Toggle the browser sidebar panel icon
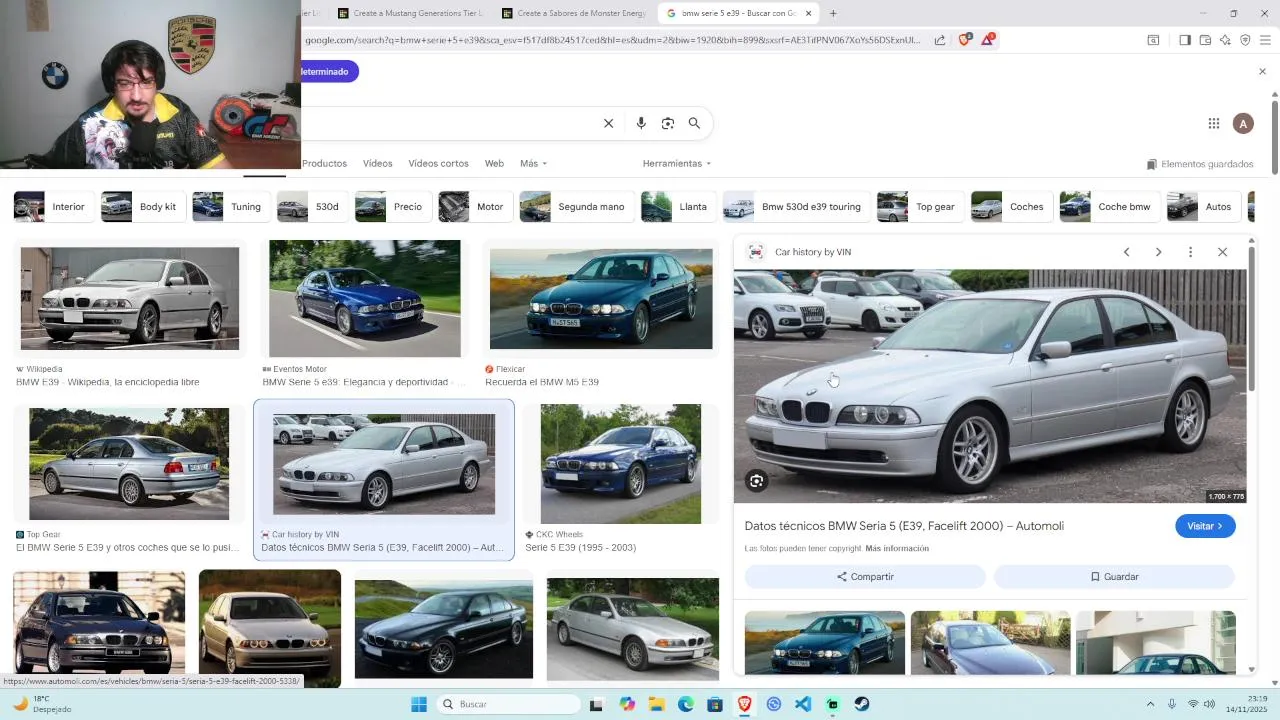Screen dimensions: 1280x720 [x=1185, y=40]
